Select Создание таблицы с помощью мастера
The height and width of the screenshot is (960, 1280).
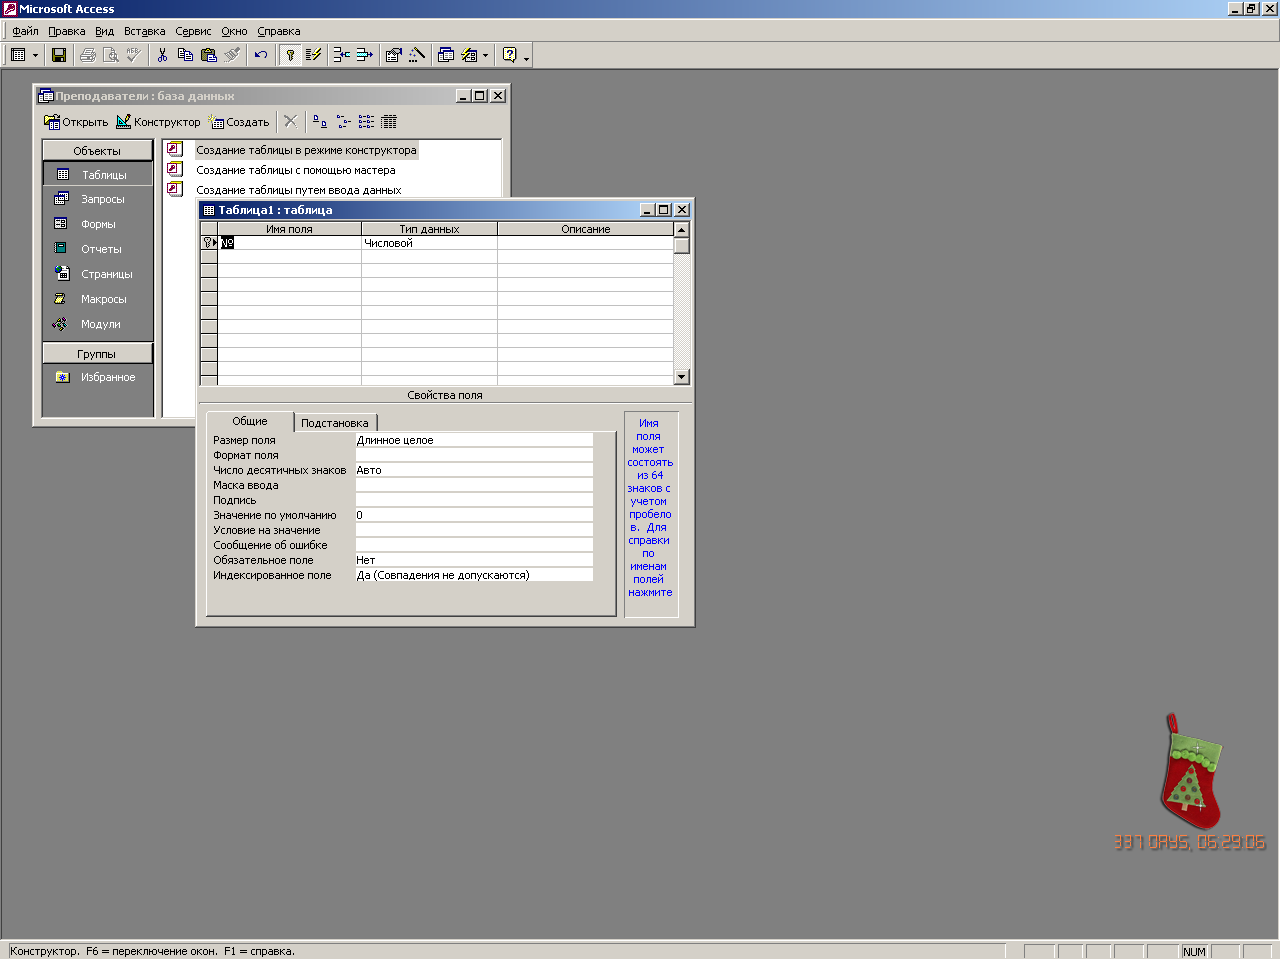pyautogui.click(x=295, y=170)
